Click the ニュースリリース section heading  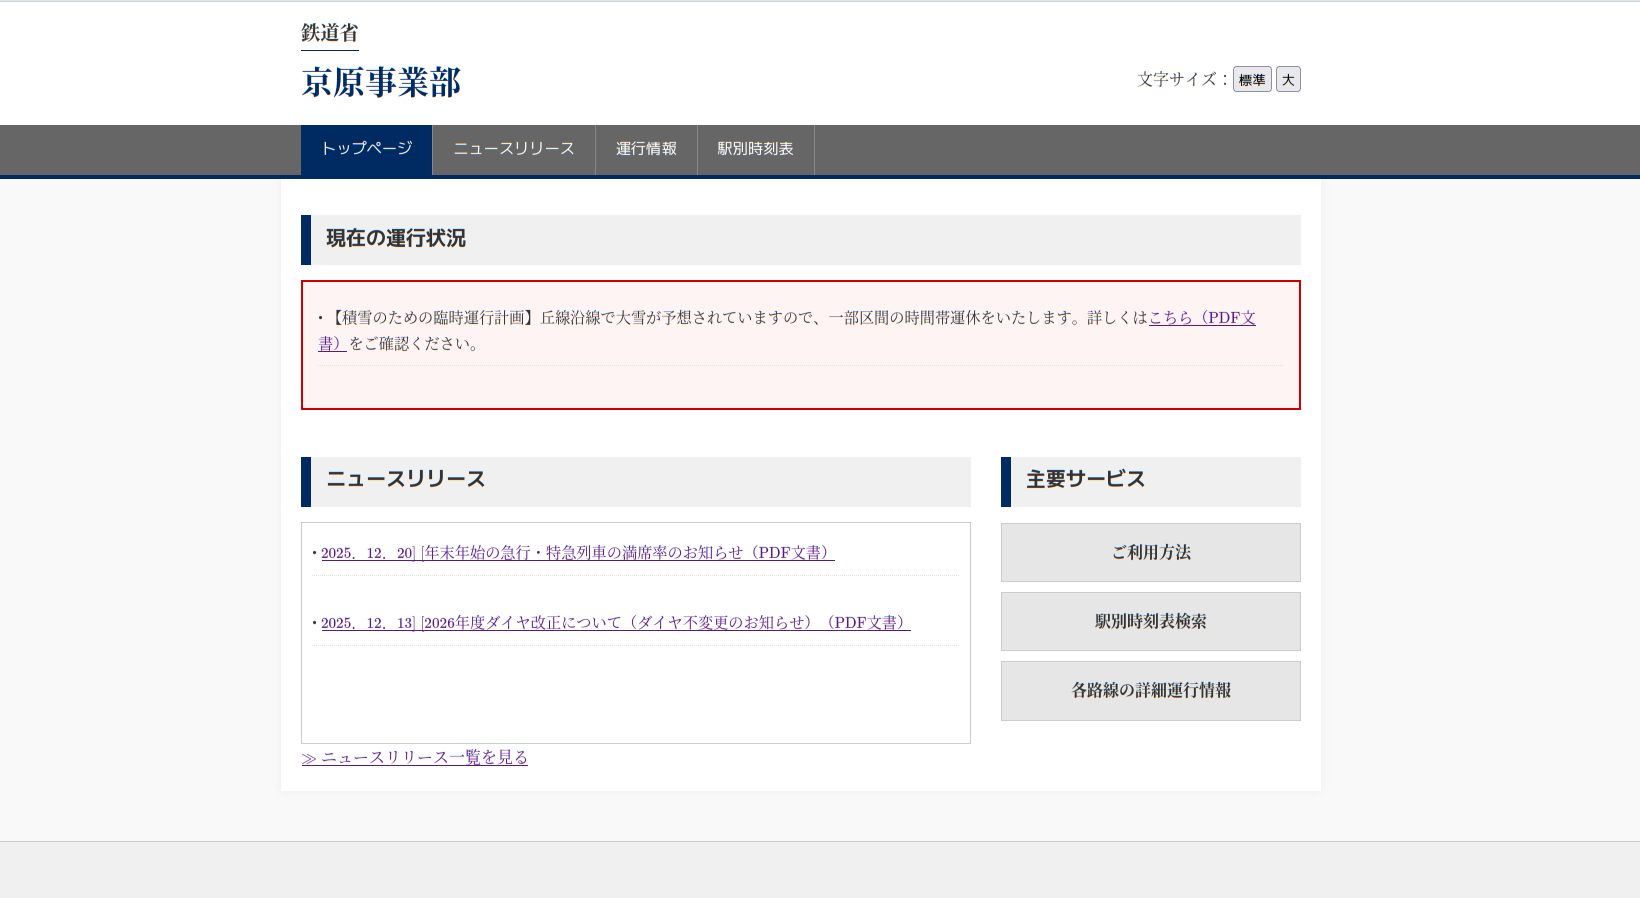tap(406, 480)
